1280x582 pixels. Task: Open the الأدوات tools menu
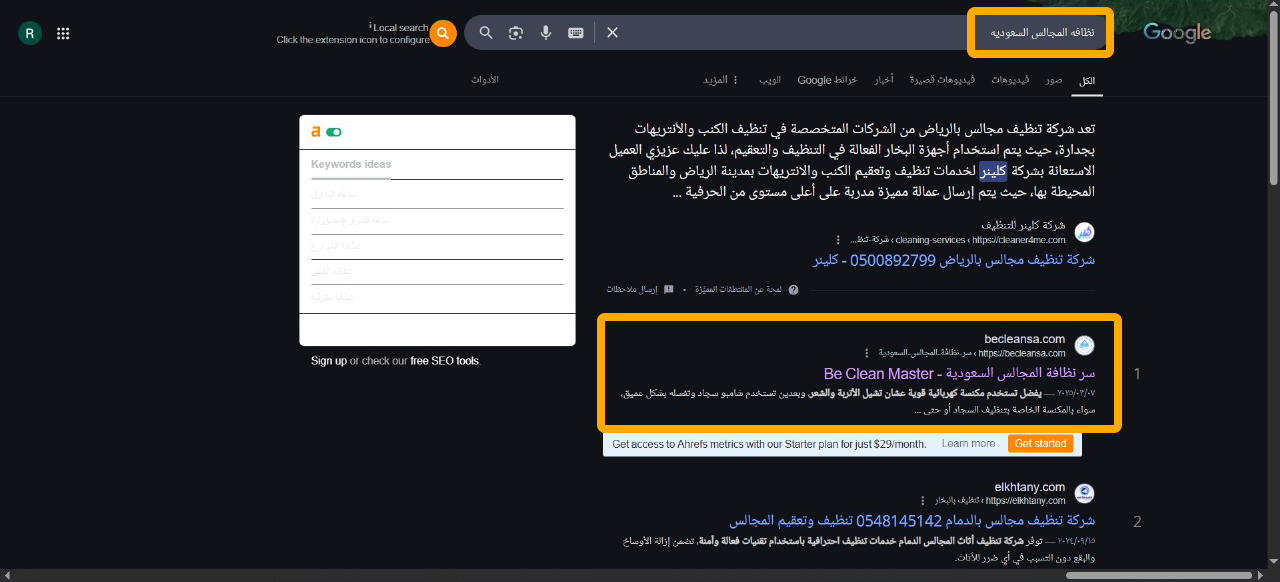[485, 79]
